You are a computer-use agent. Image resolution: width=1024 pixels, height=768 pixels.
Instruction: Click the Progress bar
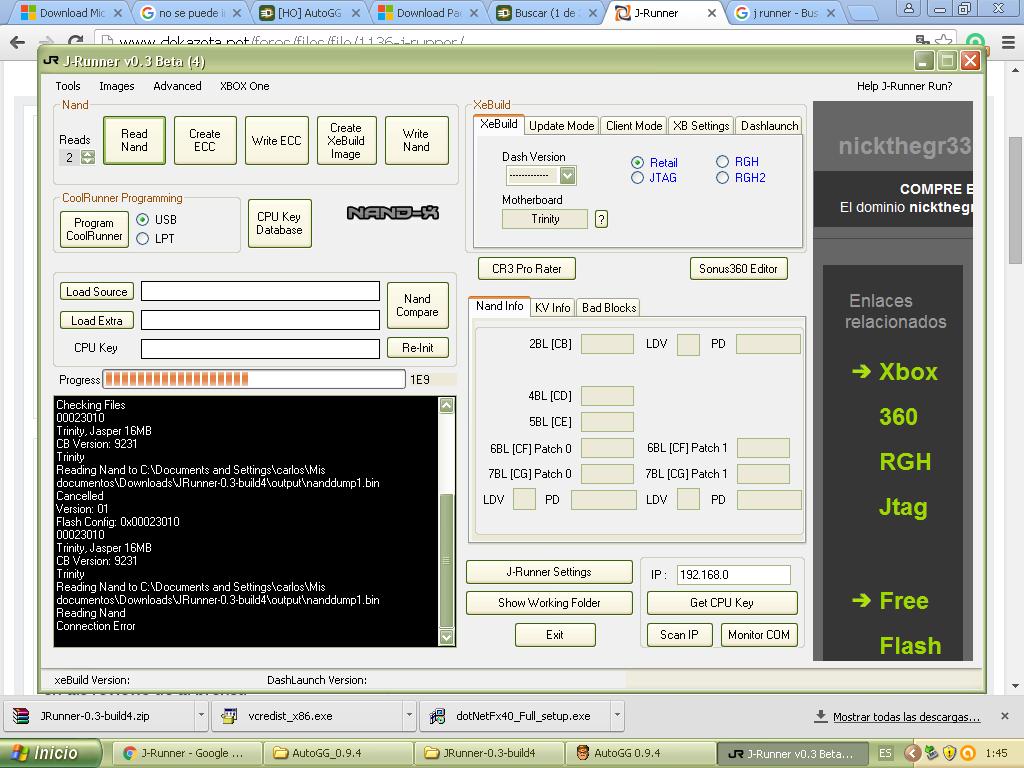pos(254,379)
